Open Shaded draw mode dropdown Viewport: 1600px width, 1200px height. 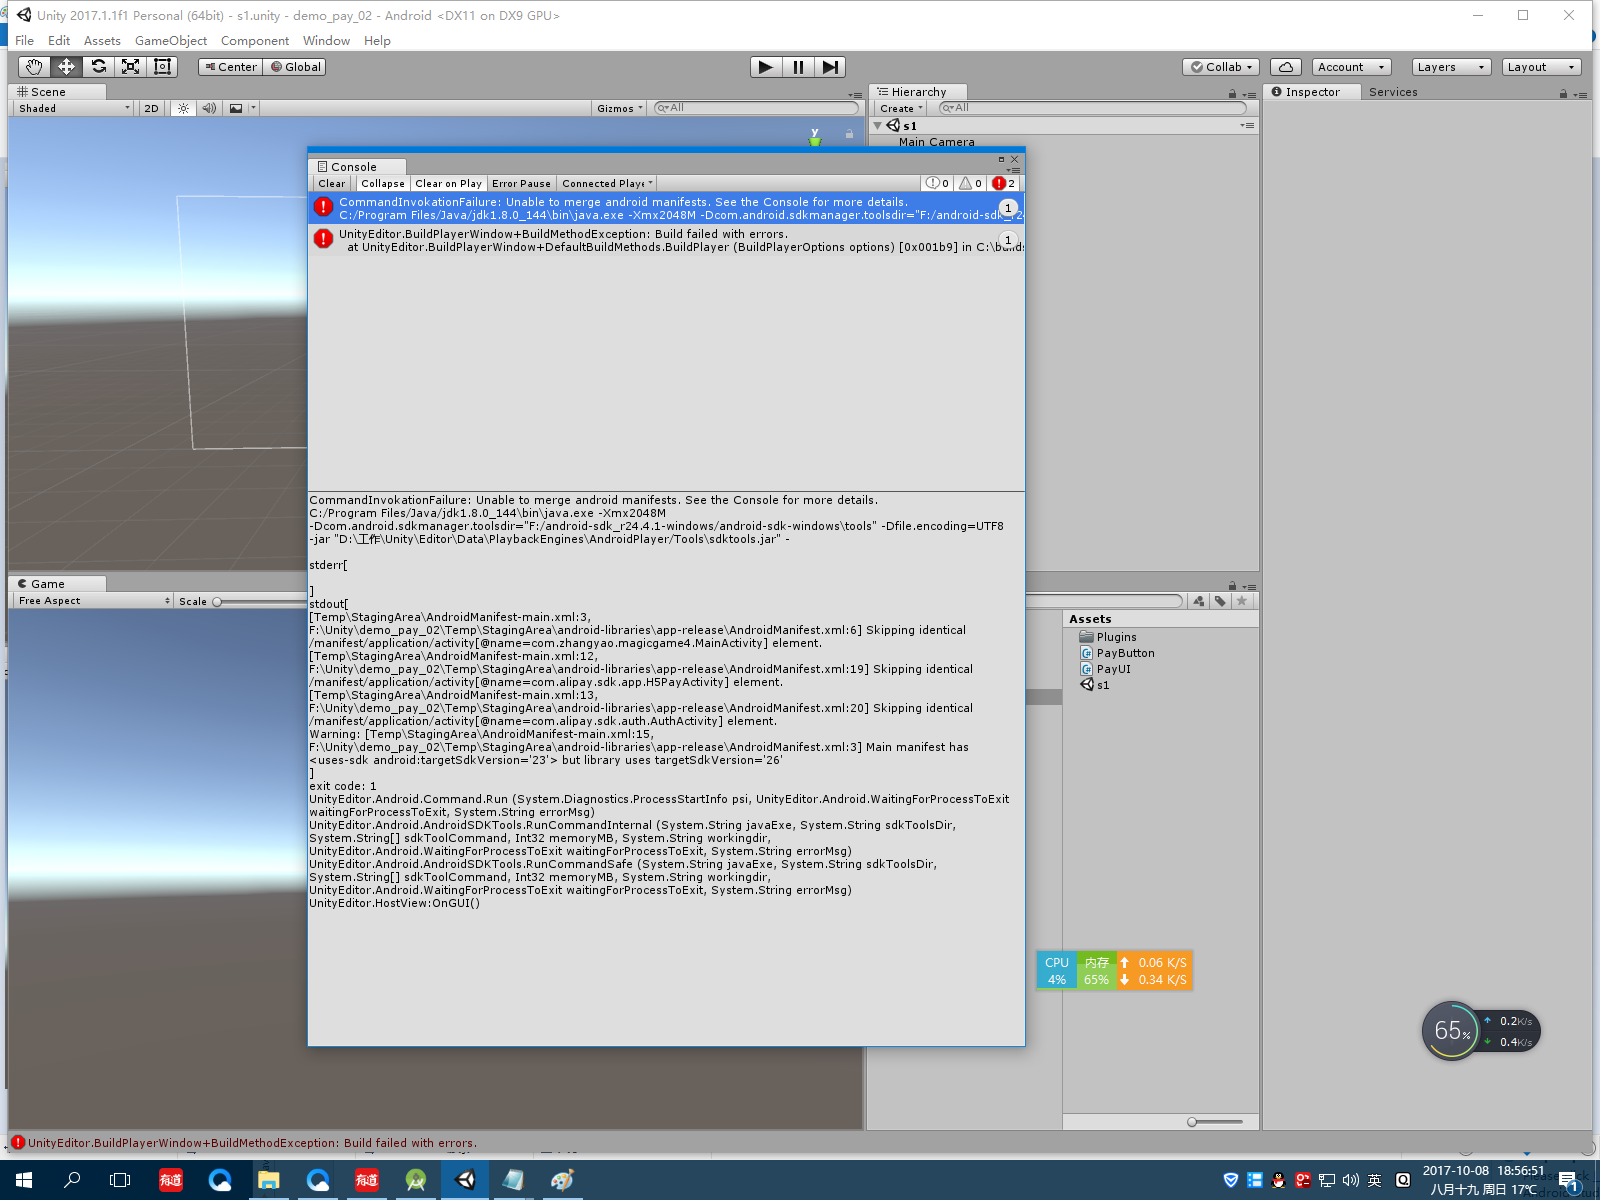(x=74, y=108)
